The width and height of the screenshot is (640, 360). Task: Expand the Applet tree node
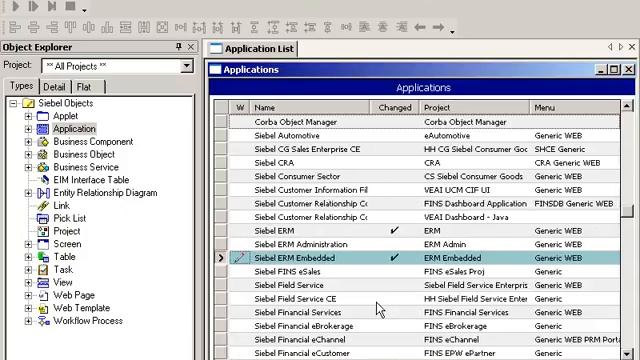(x=28, y=116)
